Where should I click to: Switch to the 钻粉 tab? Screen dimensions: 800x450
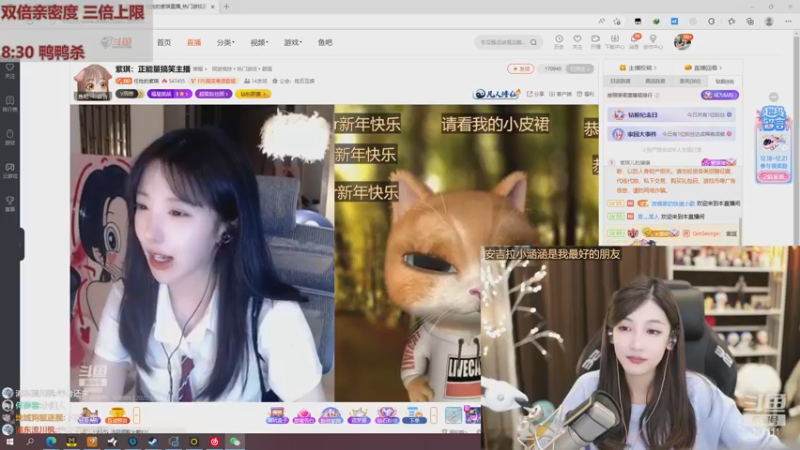(724, 81)
